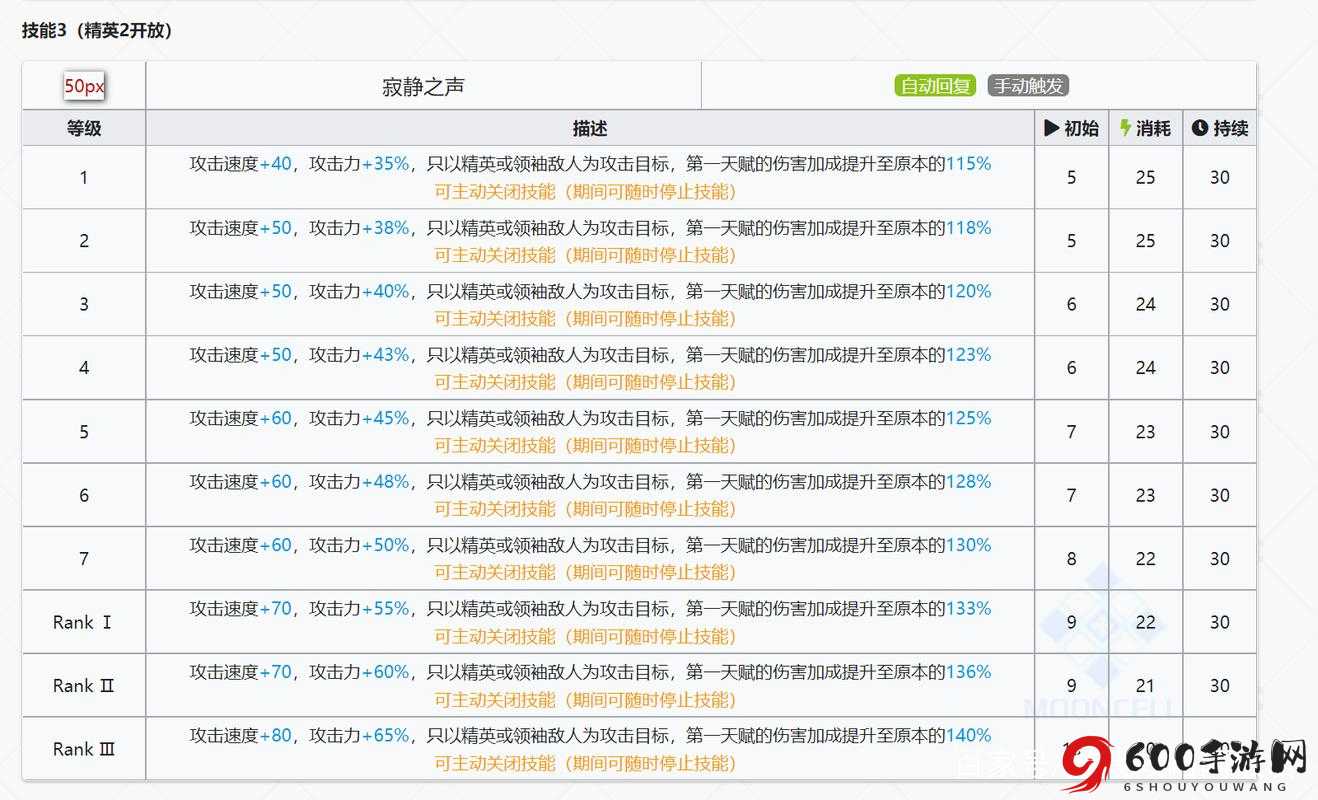Click the 120% value in level 3 description
This screenshot has width=1318, height=800.
tap(968, 291)
